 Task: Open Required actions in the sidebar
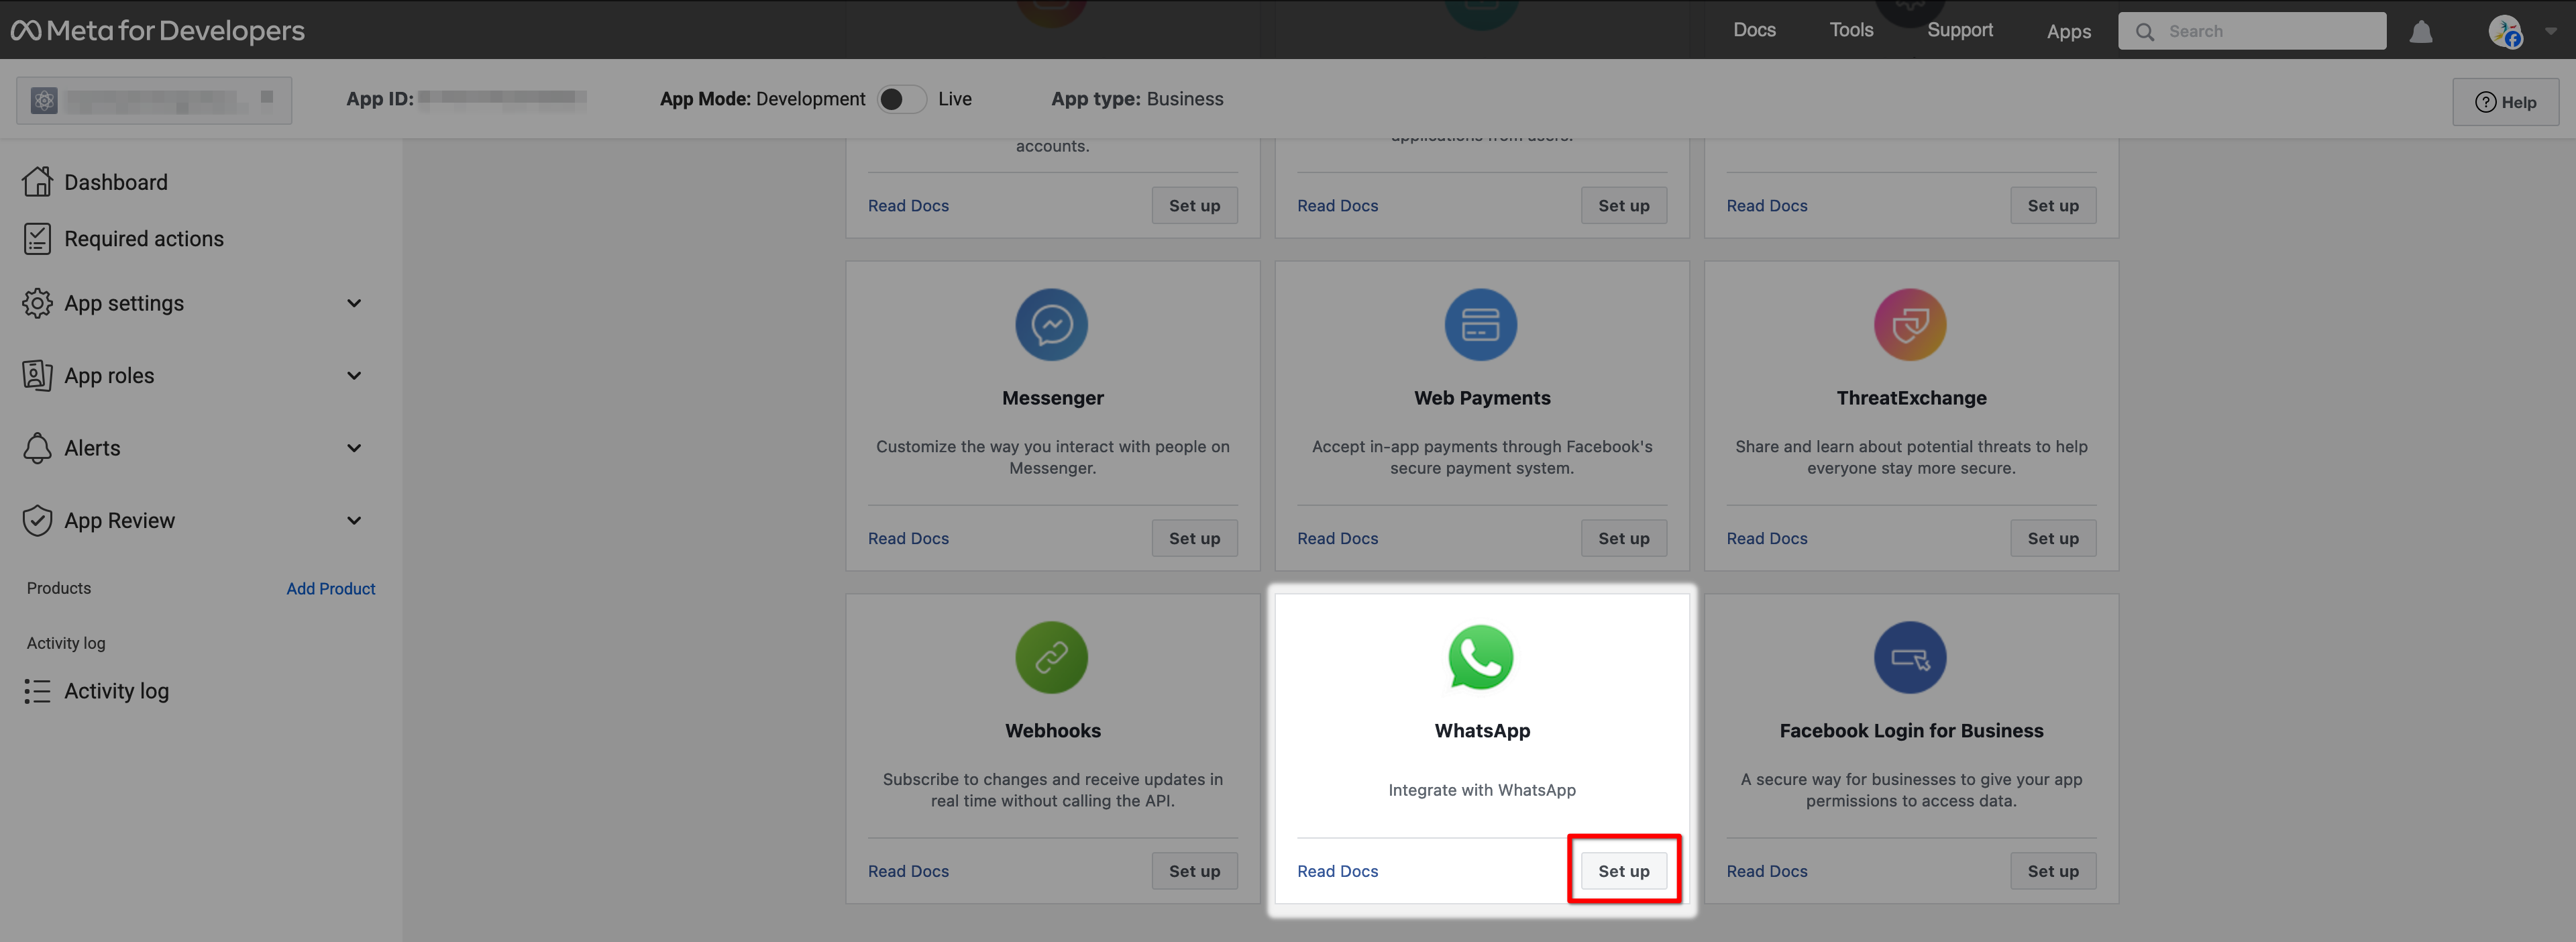coord(144,239)
